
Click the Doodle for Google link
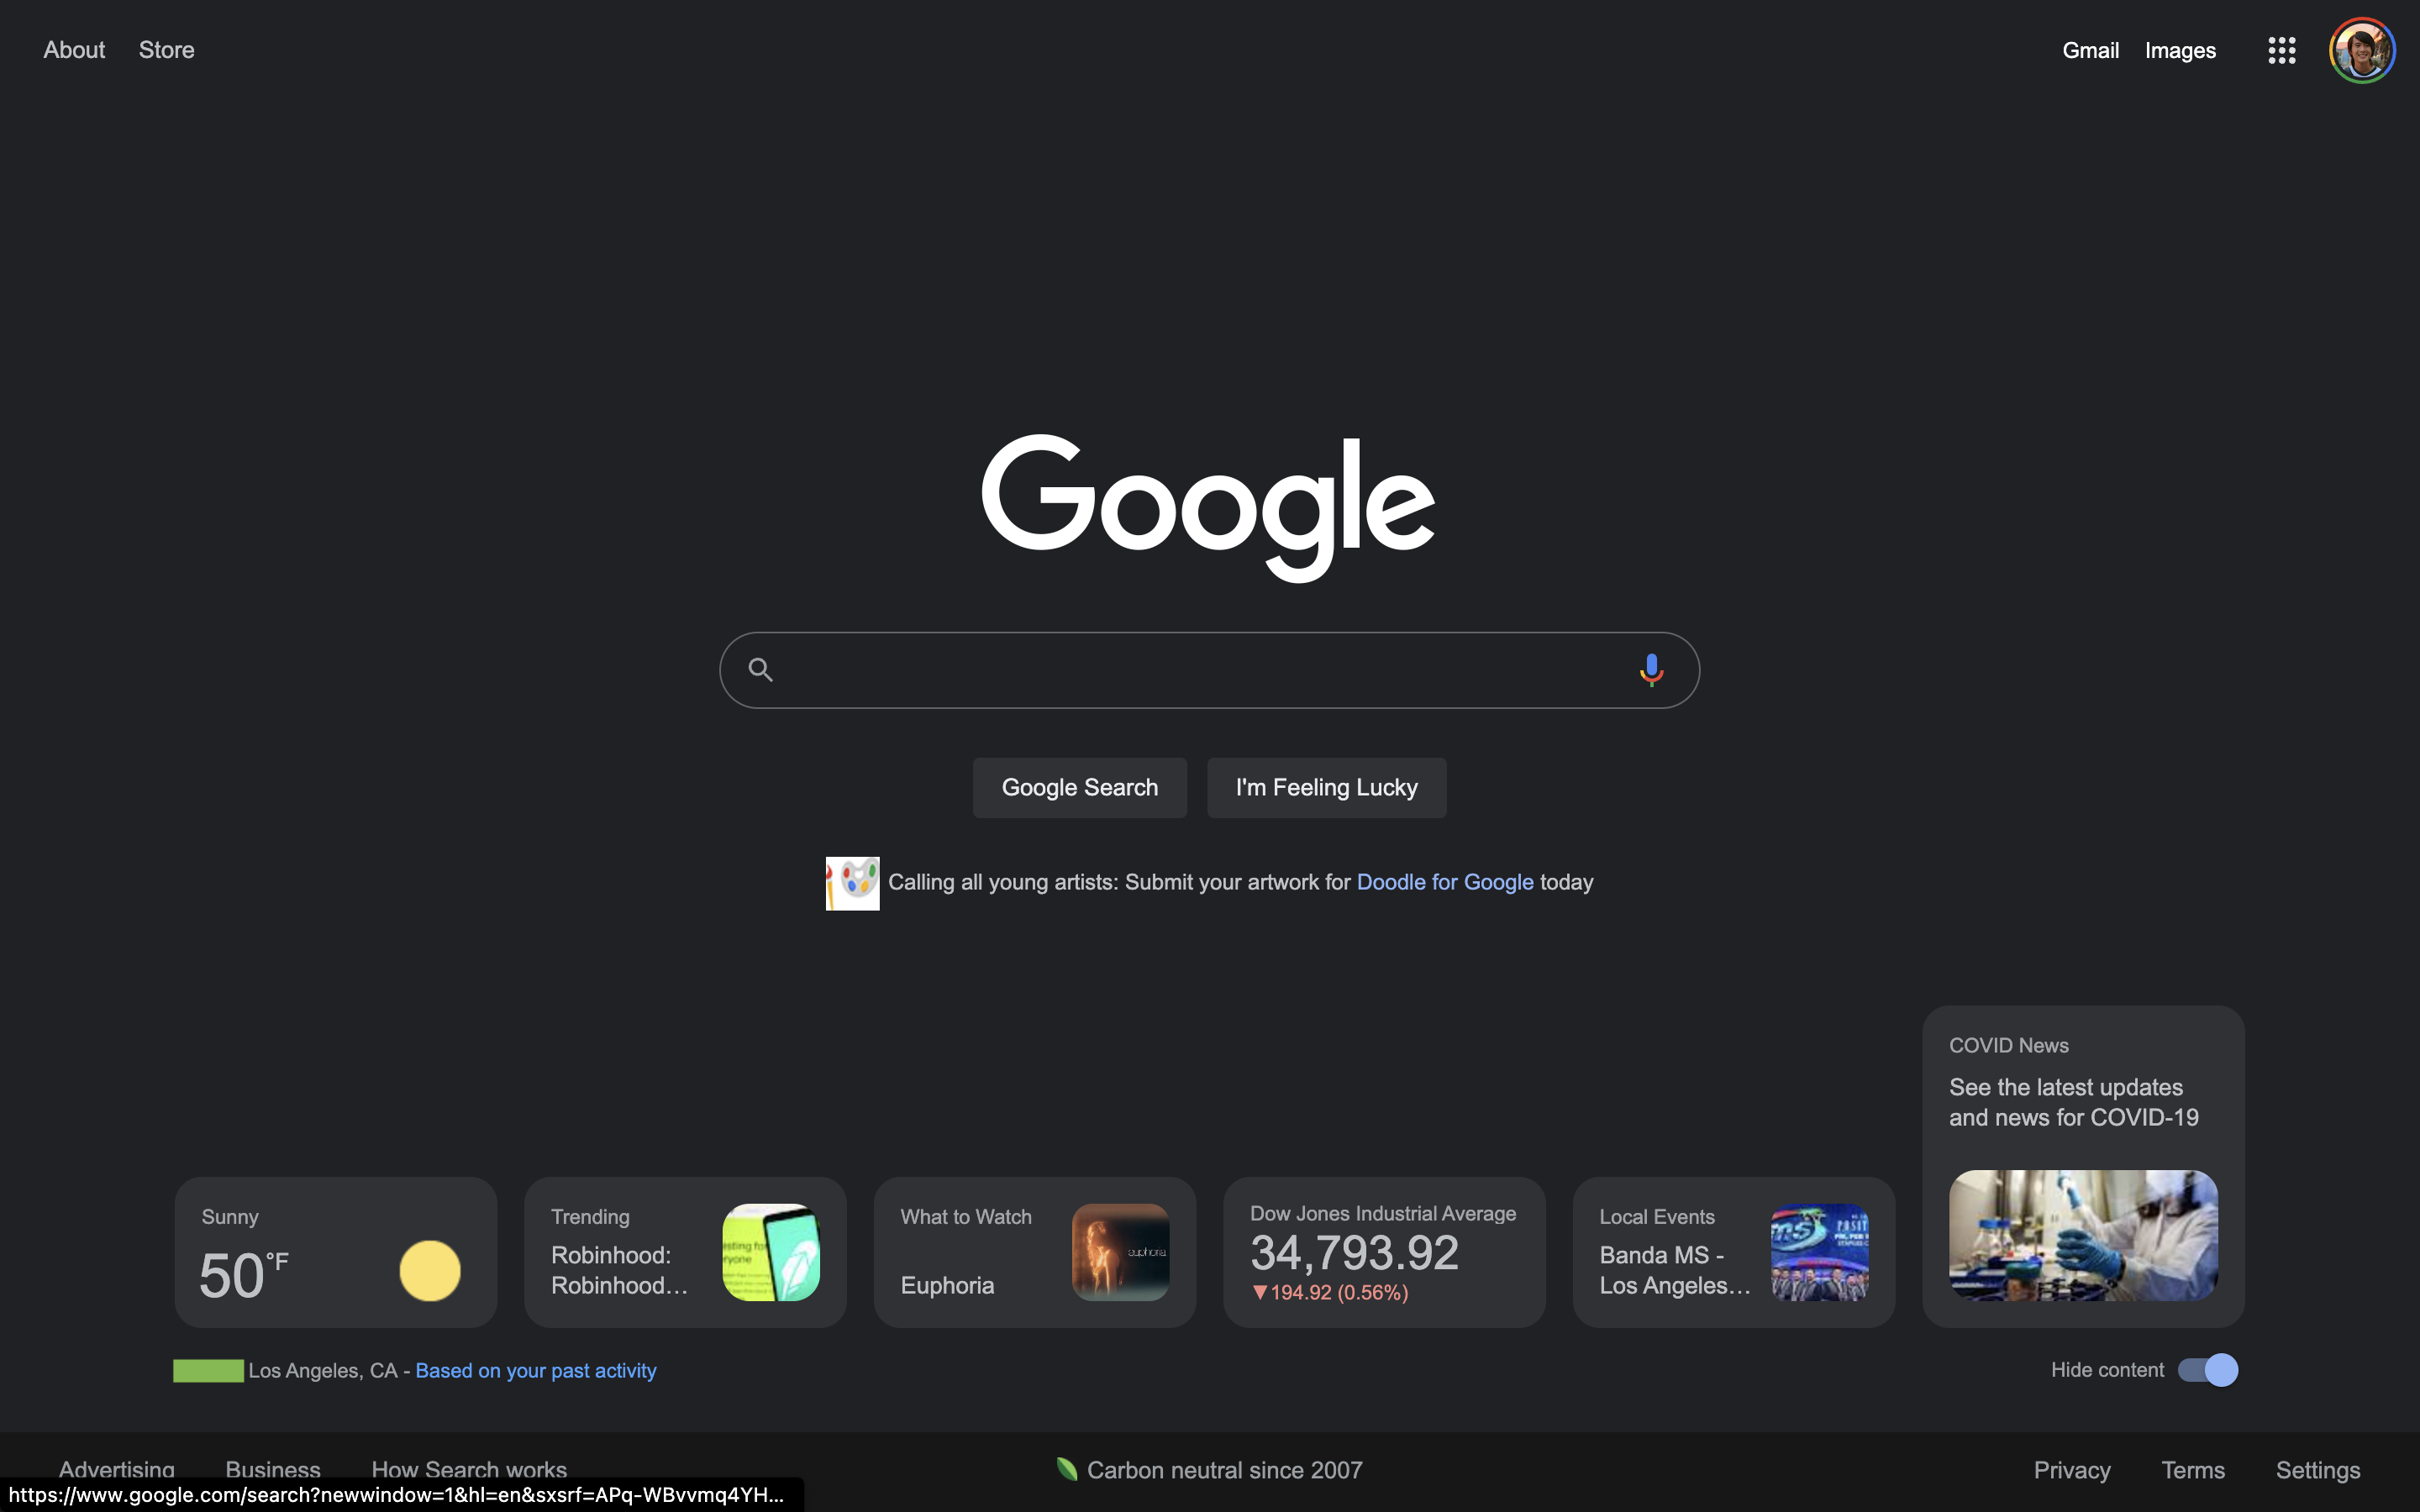(x=1444, y=879)
